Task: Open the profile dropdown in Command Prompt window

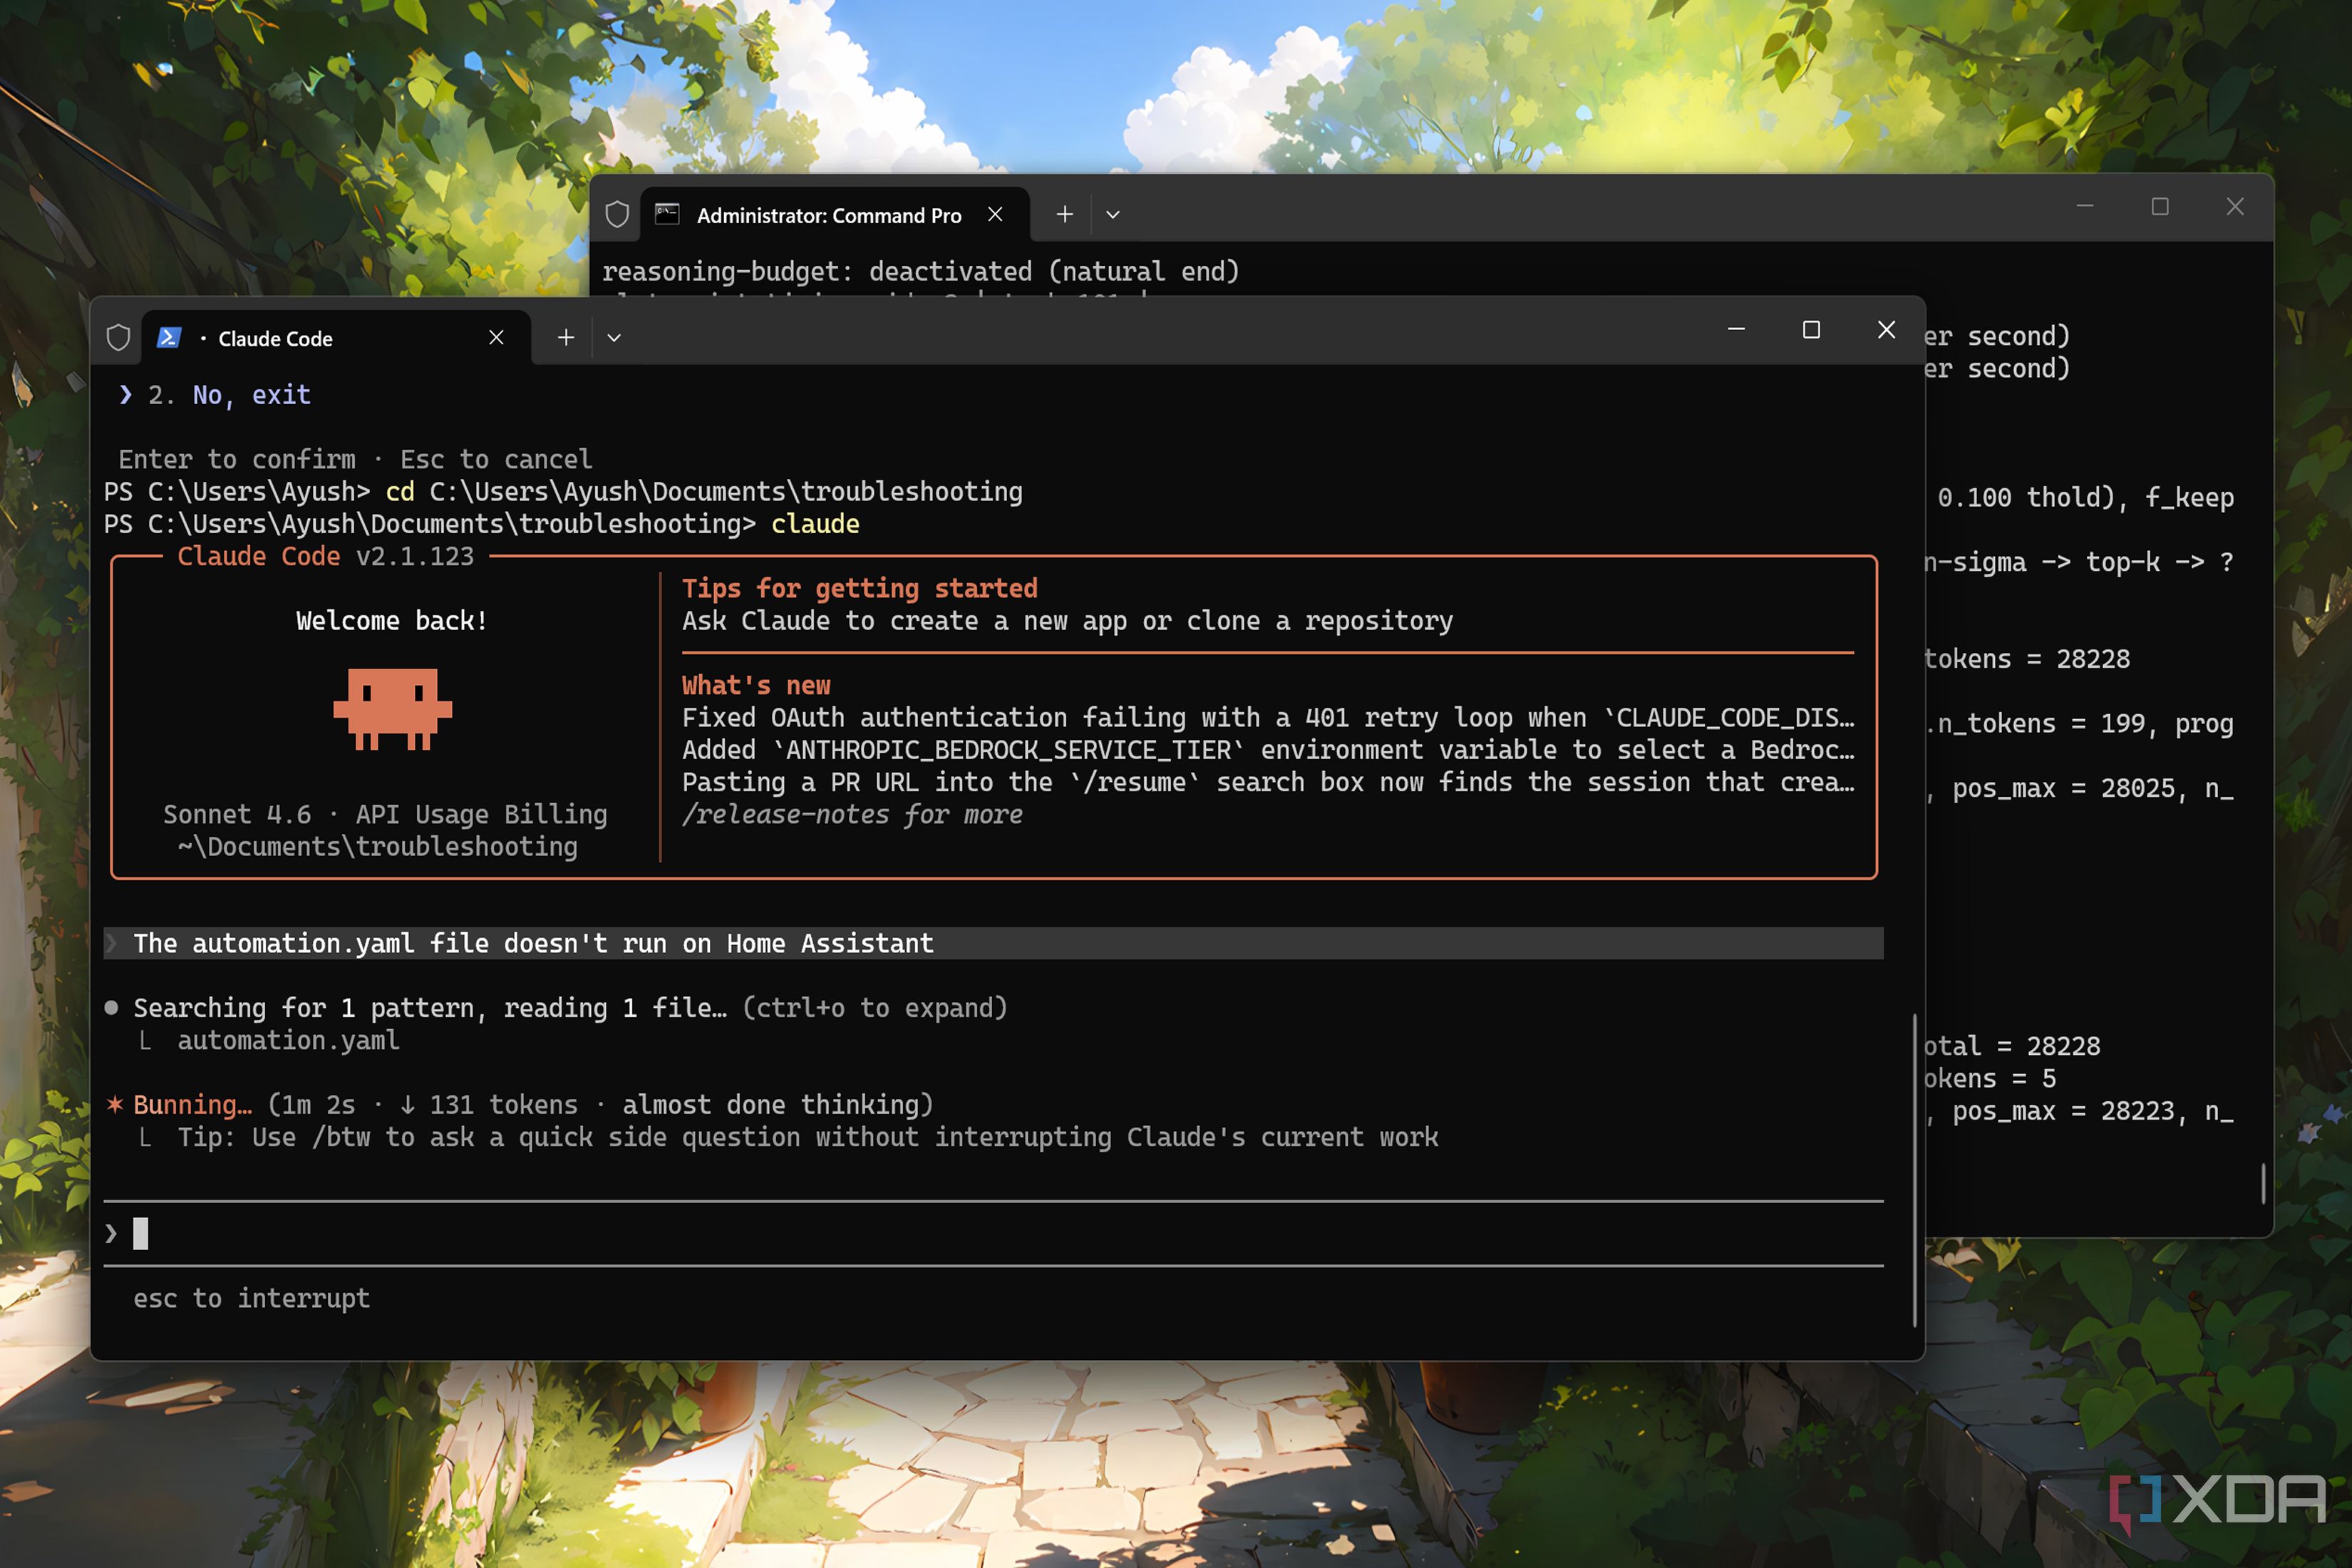Action: point(1113,214)
